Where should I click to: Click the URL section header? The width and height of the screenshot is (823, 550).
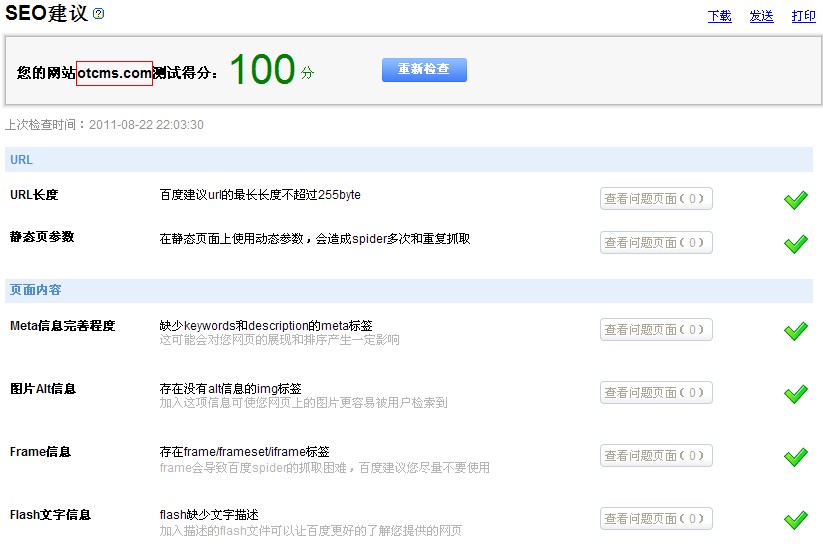409,160
